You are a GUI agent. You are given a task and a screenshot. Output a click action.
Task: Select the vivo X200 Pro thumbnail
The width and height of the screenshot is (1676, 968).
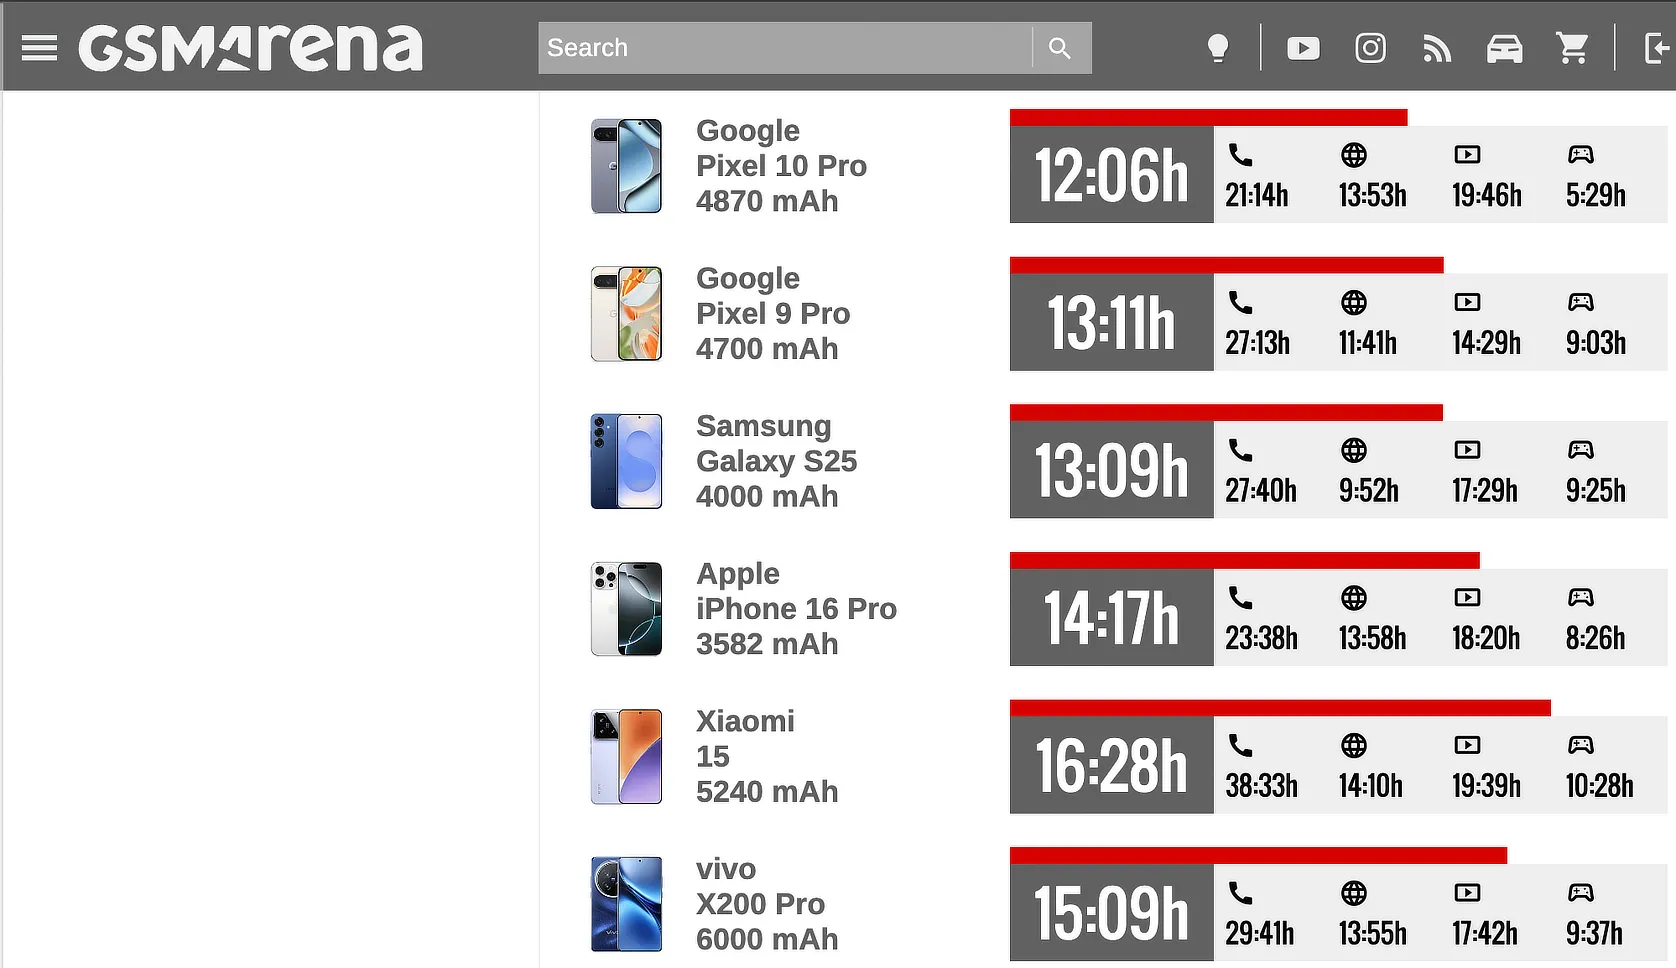click(626, 904)
